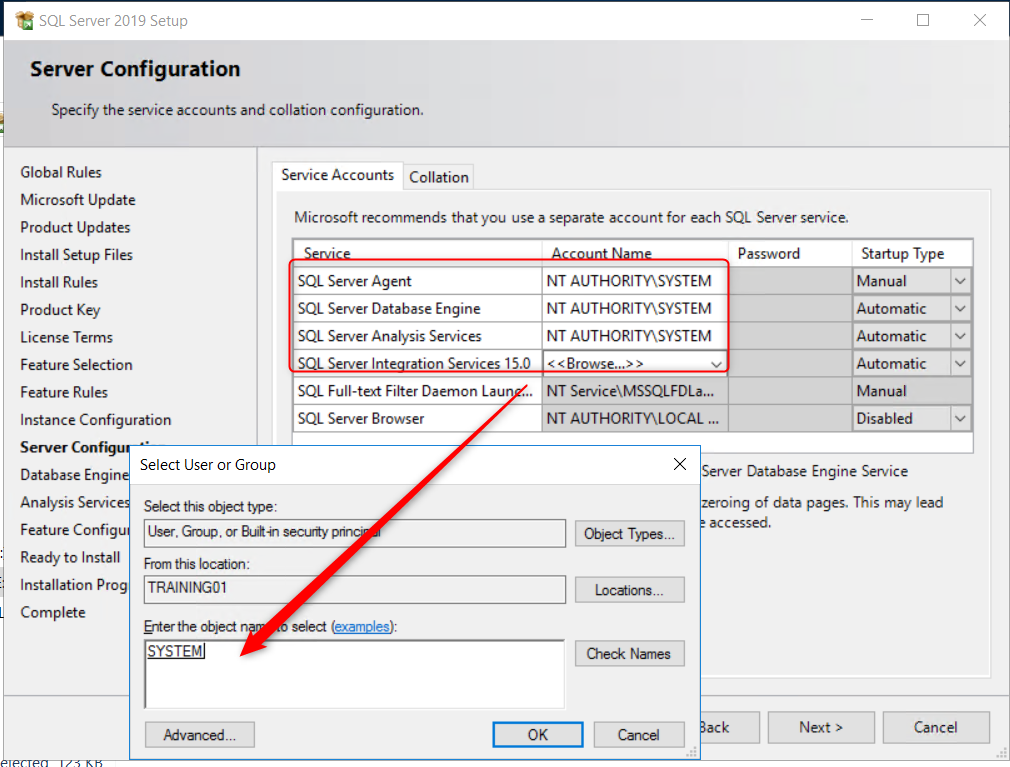Select the Microsoft Update step

pyautogui.click(x=78, y=200)
